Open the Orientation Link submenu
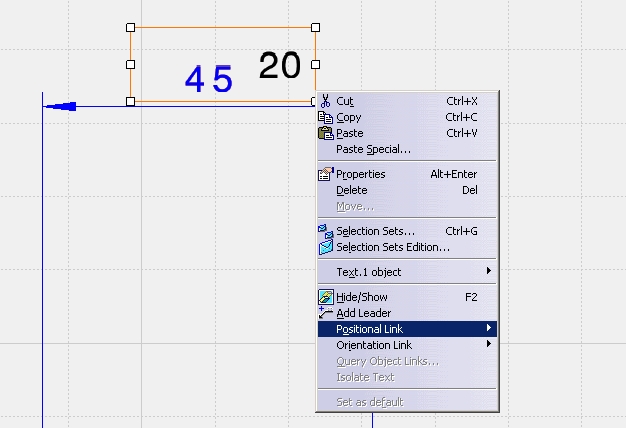626x428 pixels. coord(407,345)
